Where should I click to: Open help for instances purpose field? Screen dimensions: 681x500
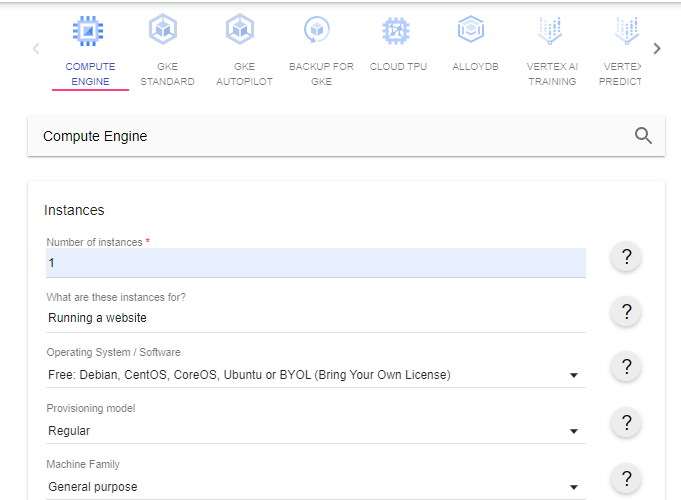pos(626,311)
